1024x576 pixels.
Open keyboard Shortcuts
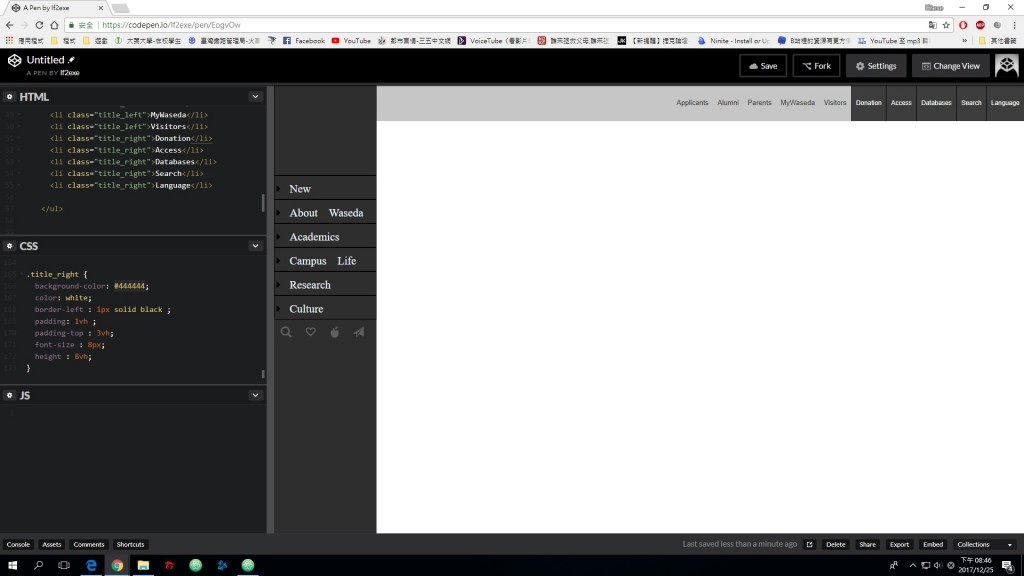(131, 544)
